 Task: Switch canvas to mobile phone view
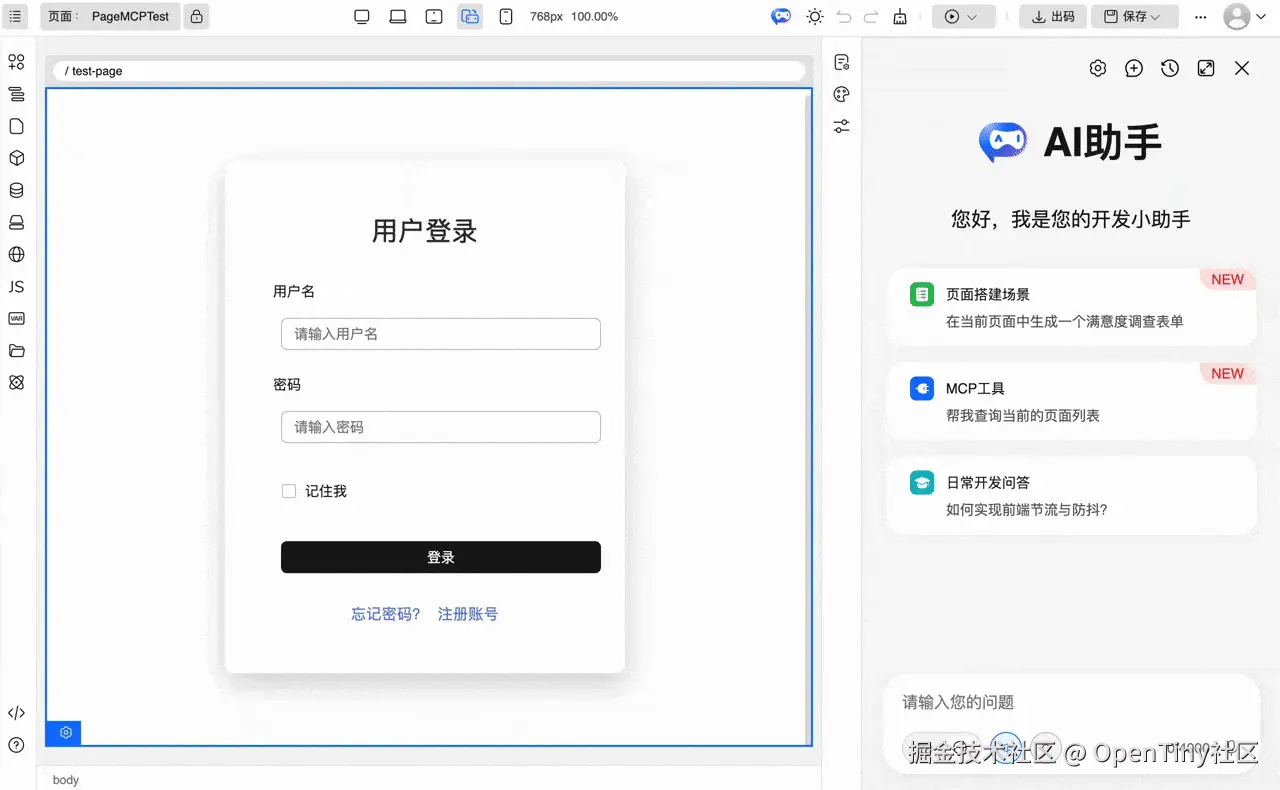[x=506, y=16]
